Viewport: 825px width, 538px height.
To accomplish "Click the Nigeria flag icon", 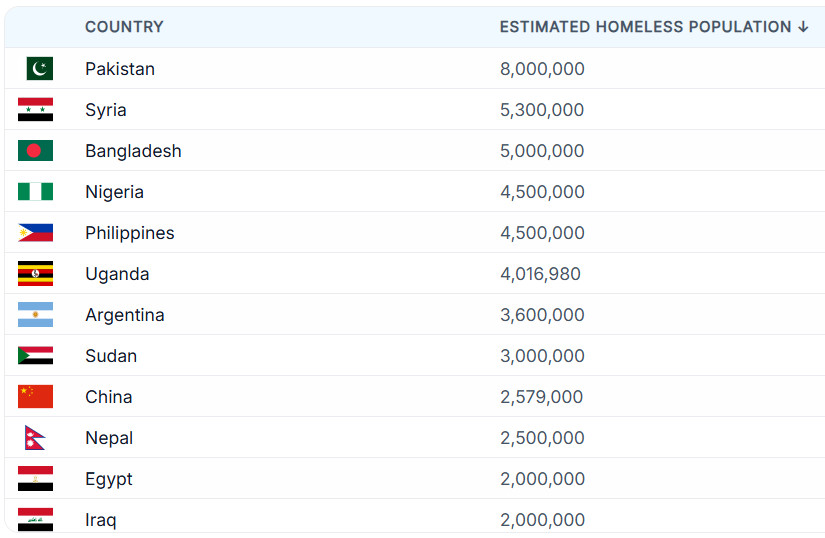I will [x=35, y=192].
